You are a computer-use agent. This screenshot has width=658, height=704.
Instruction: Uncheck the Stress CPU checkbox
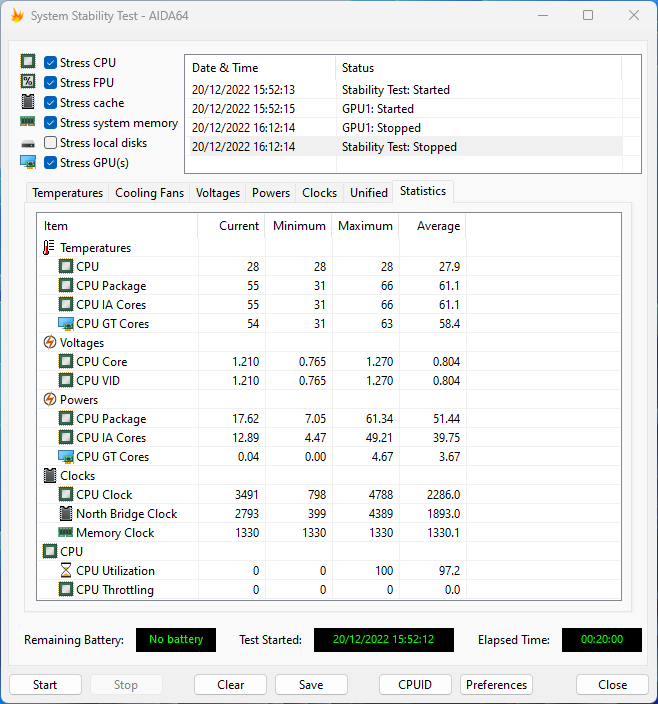coord(50,62)
